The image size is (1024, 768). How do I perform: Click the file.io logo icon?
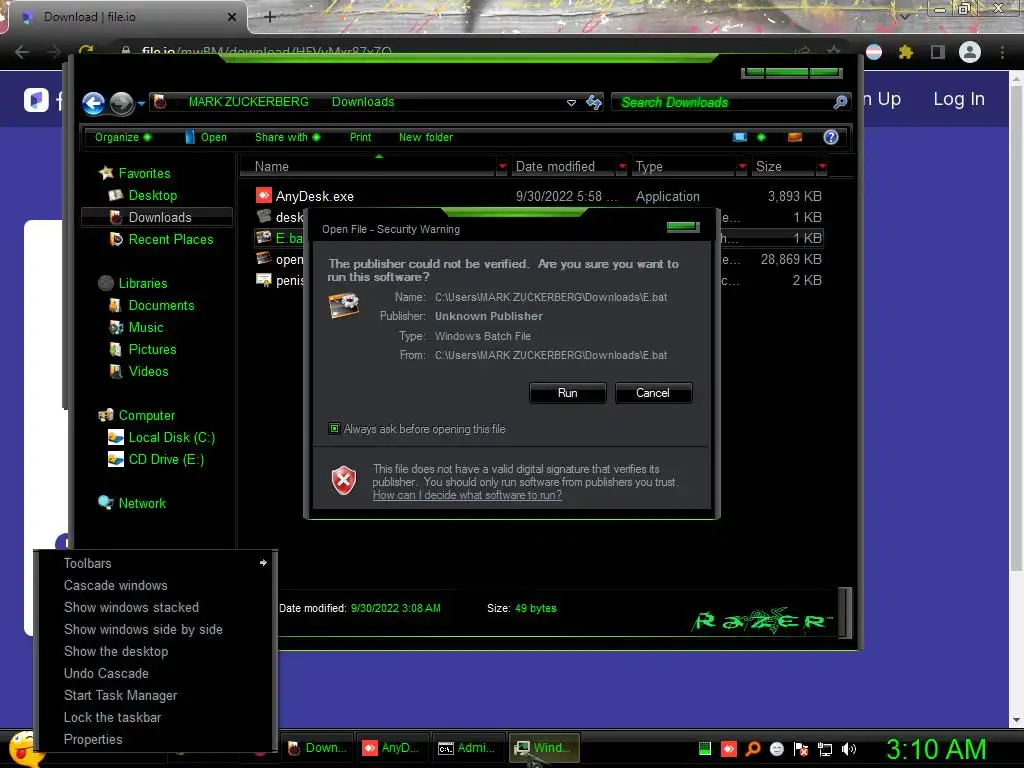coord(37,100)
